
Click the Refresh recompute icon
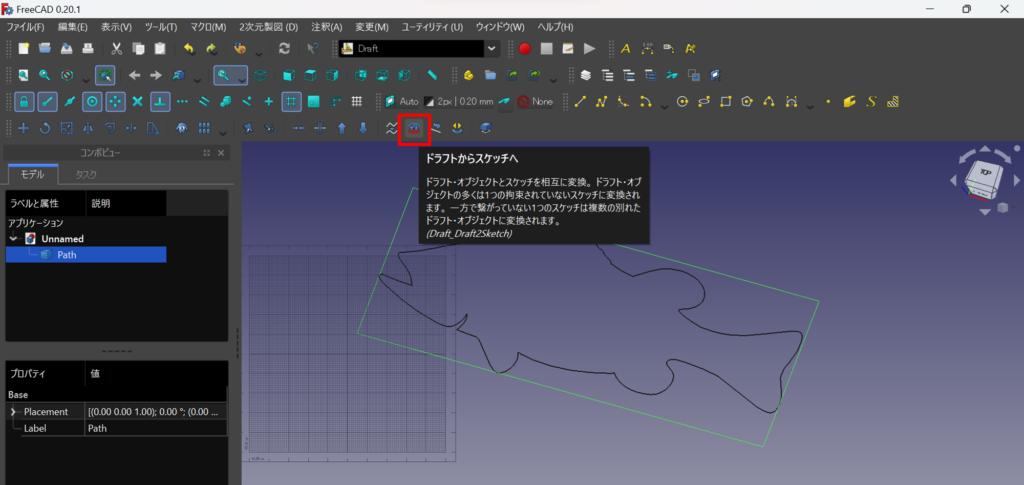pos(284,48)
